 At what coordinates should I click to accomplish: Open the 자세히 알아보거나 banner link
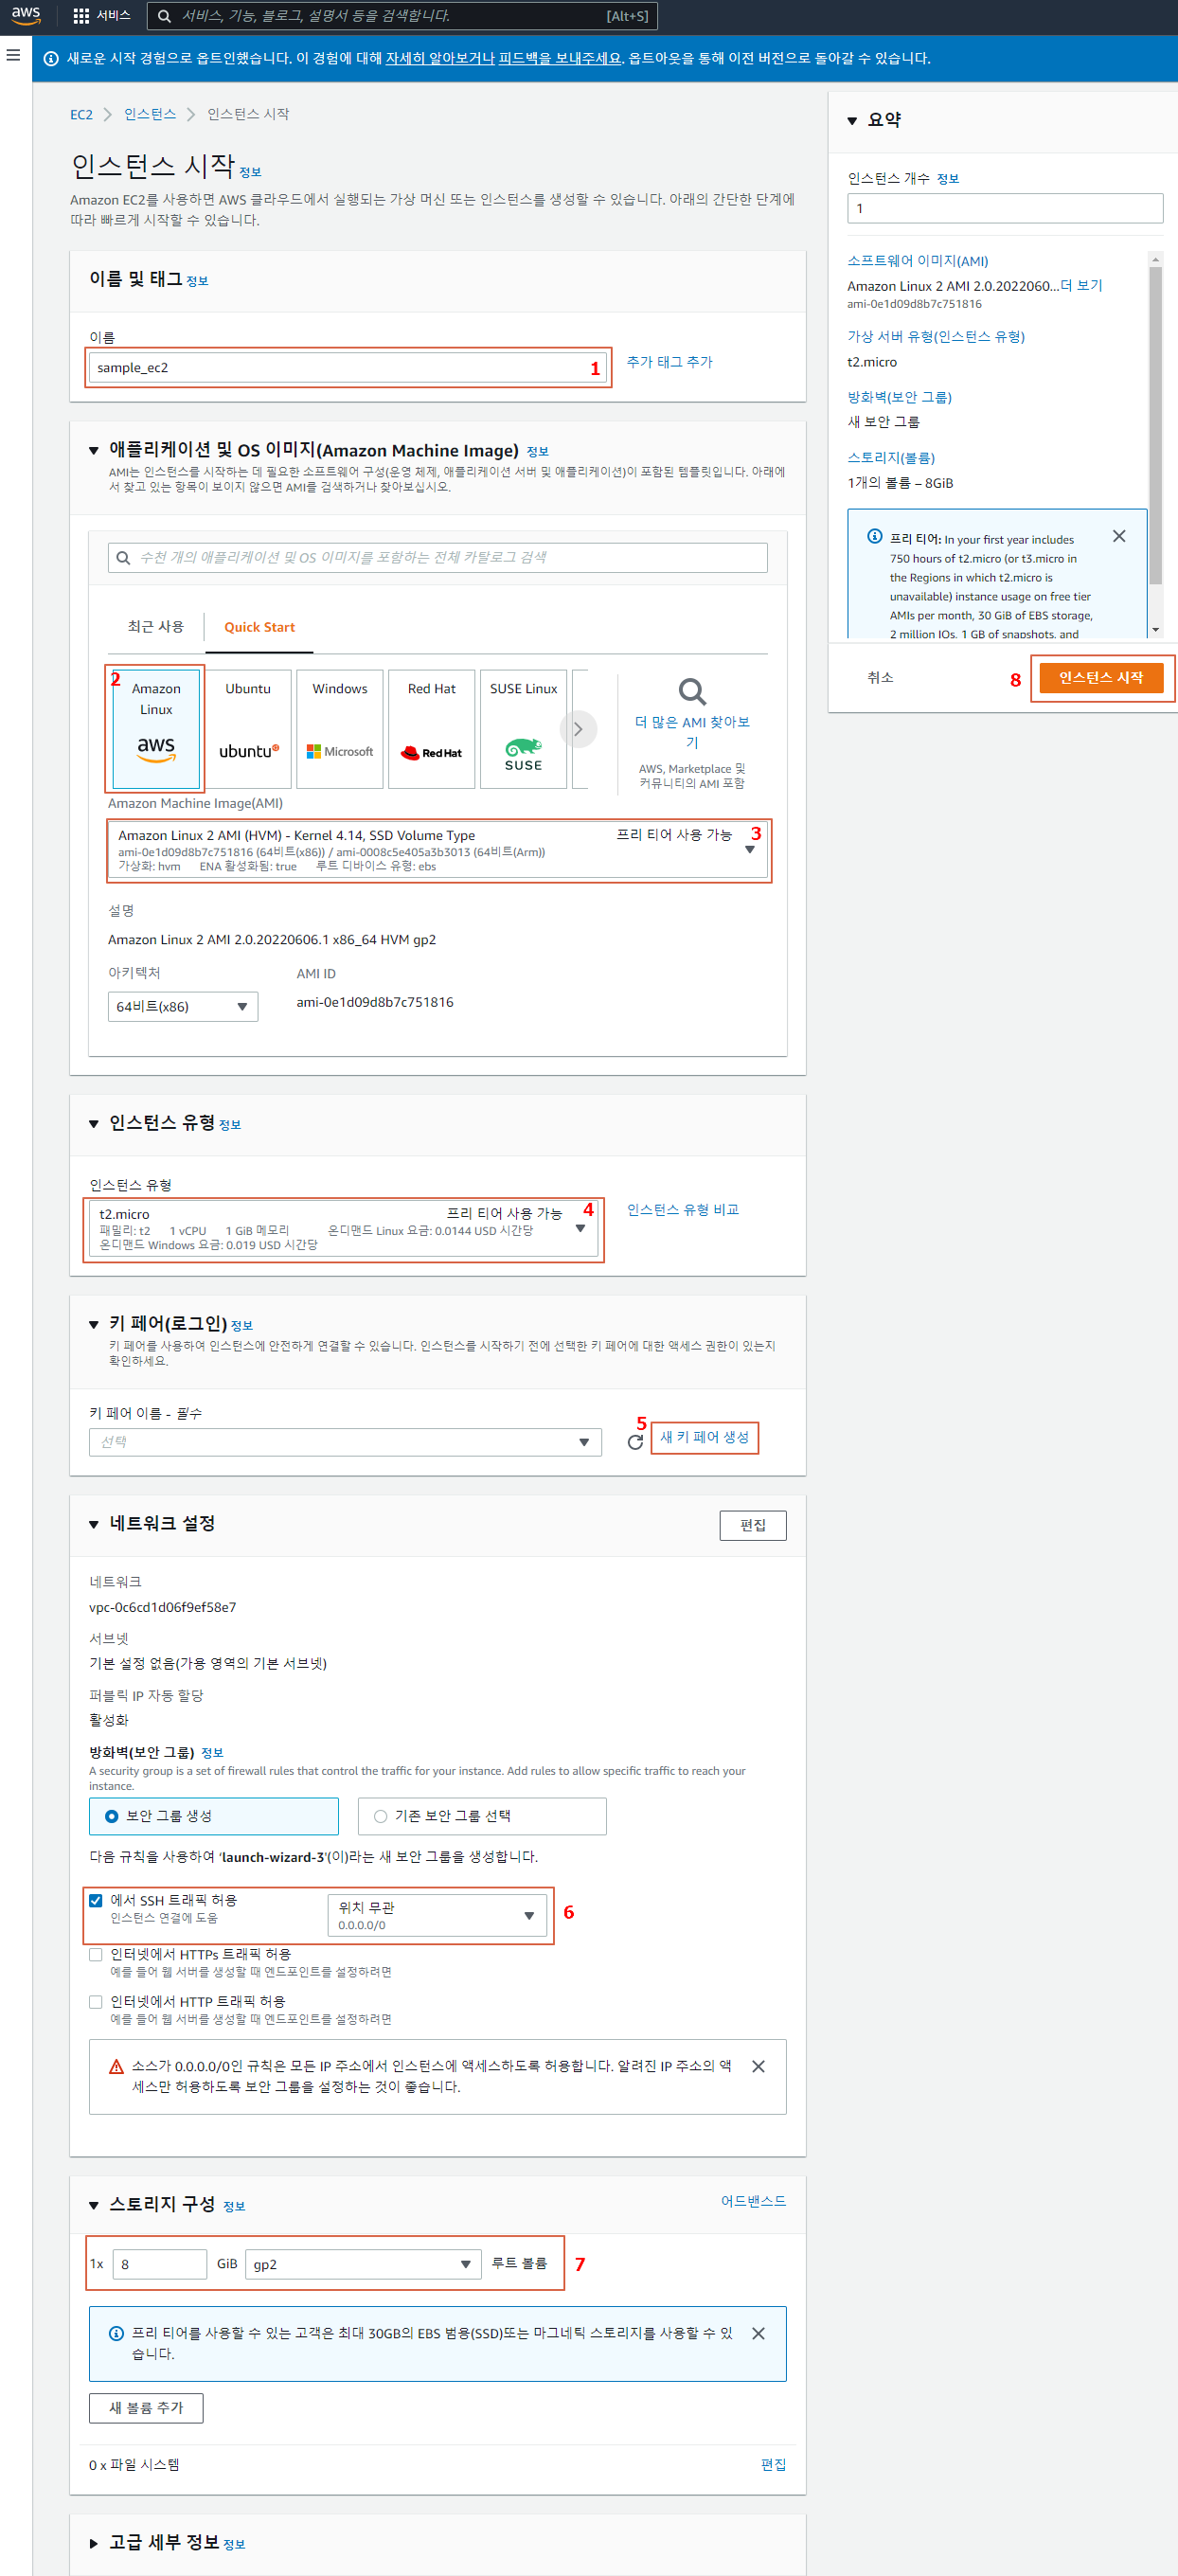(x=440, y=58)
